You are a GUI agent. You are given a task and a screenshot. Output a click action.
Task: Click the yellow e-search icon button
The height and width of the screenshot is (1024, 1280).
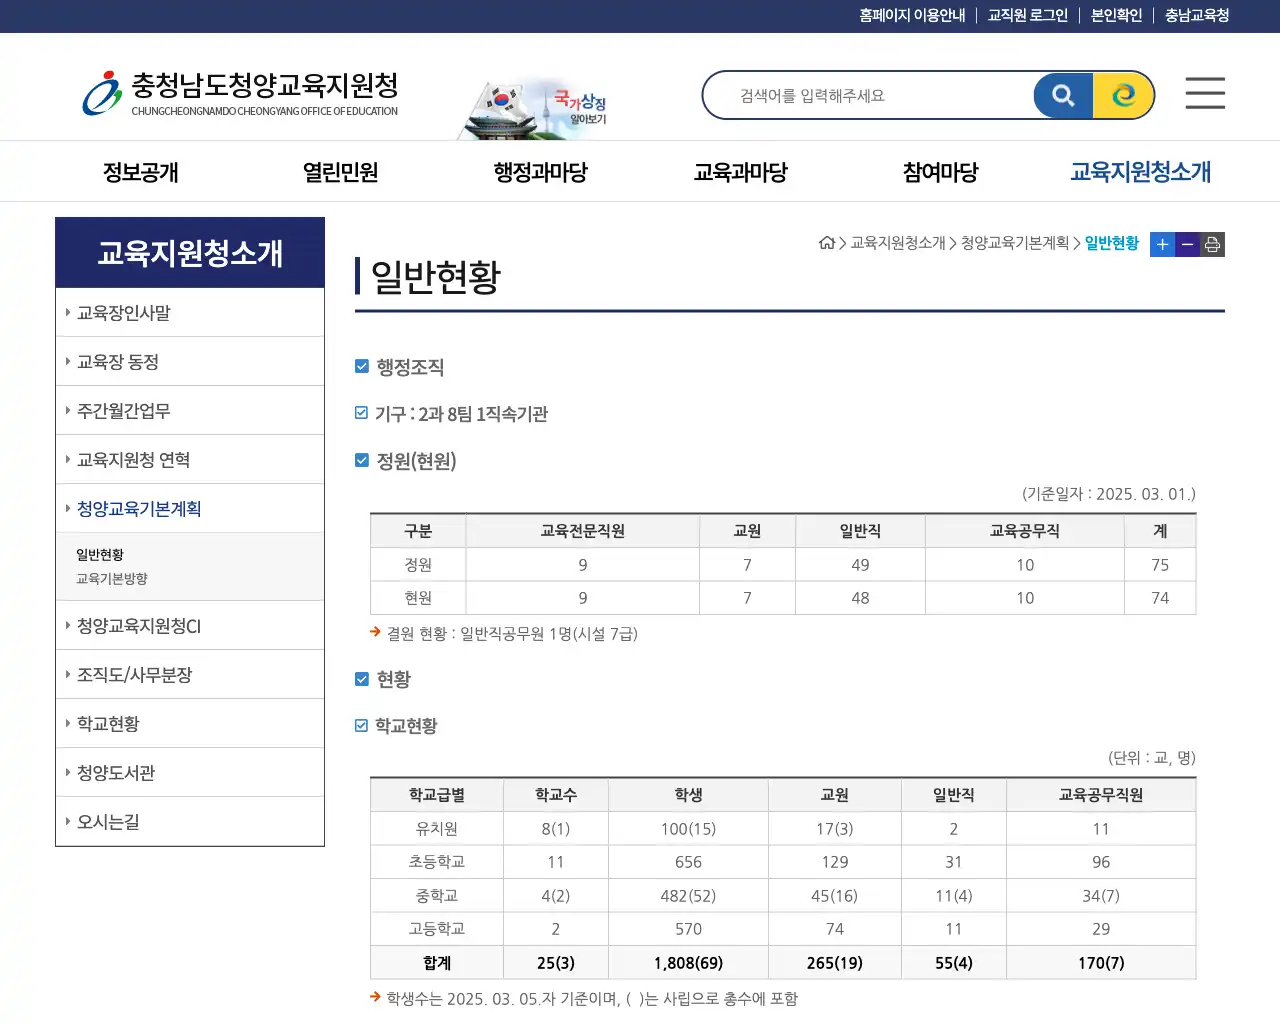[x=1123, y=95]
